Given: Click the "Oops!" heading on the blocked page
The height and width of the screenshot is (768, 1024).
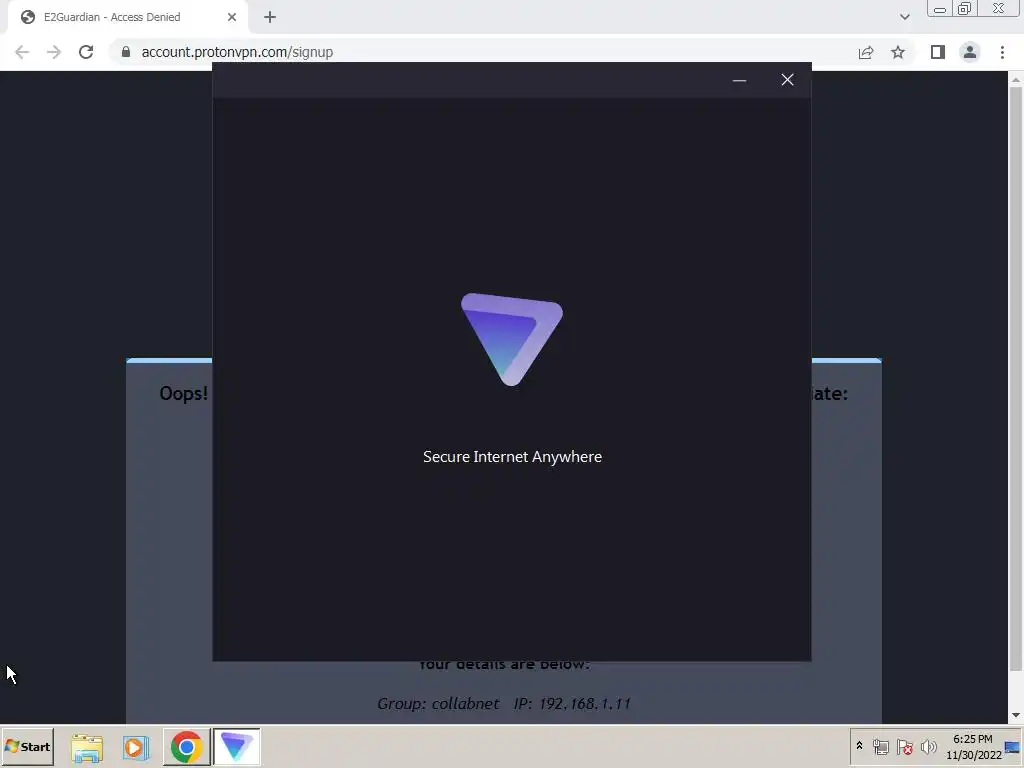Looking at the screenshot, I should tap(184, 394).
